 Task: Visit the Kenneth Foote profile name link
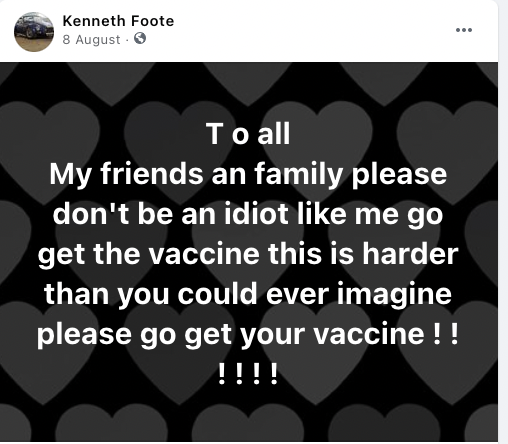pos(118,21)
